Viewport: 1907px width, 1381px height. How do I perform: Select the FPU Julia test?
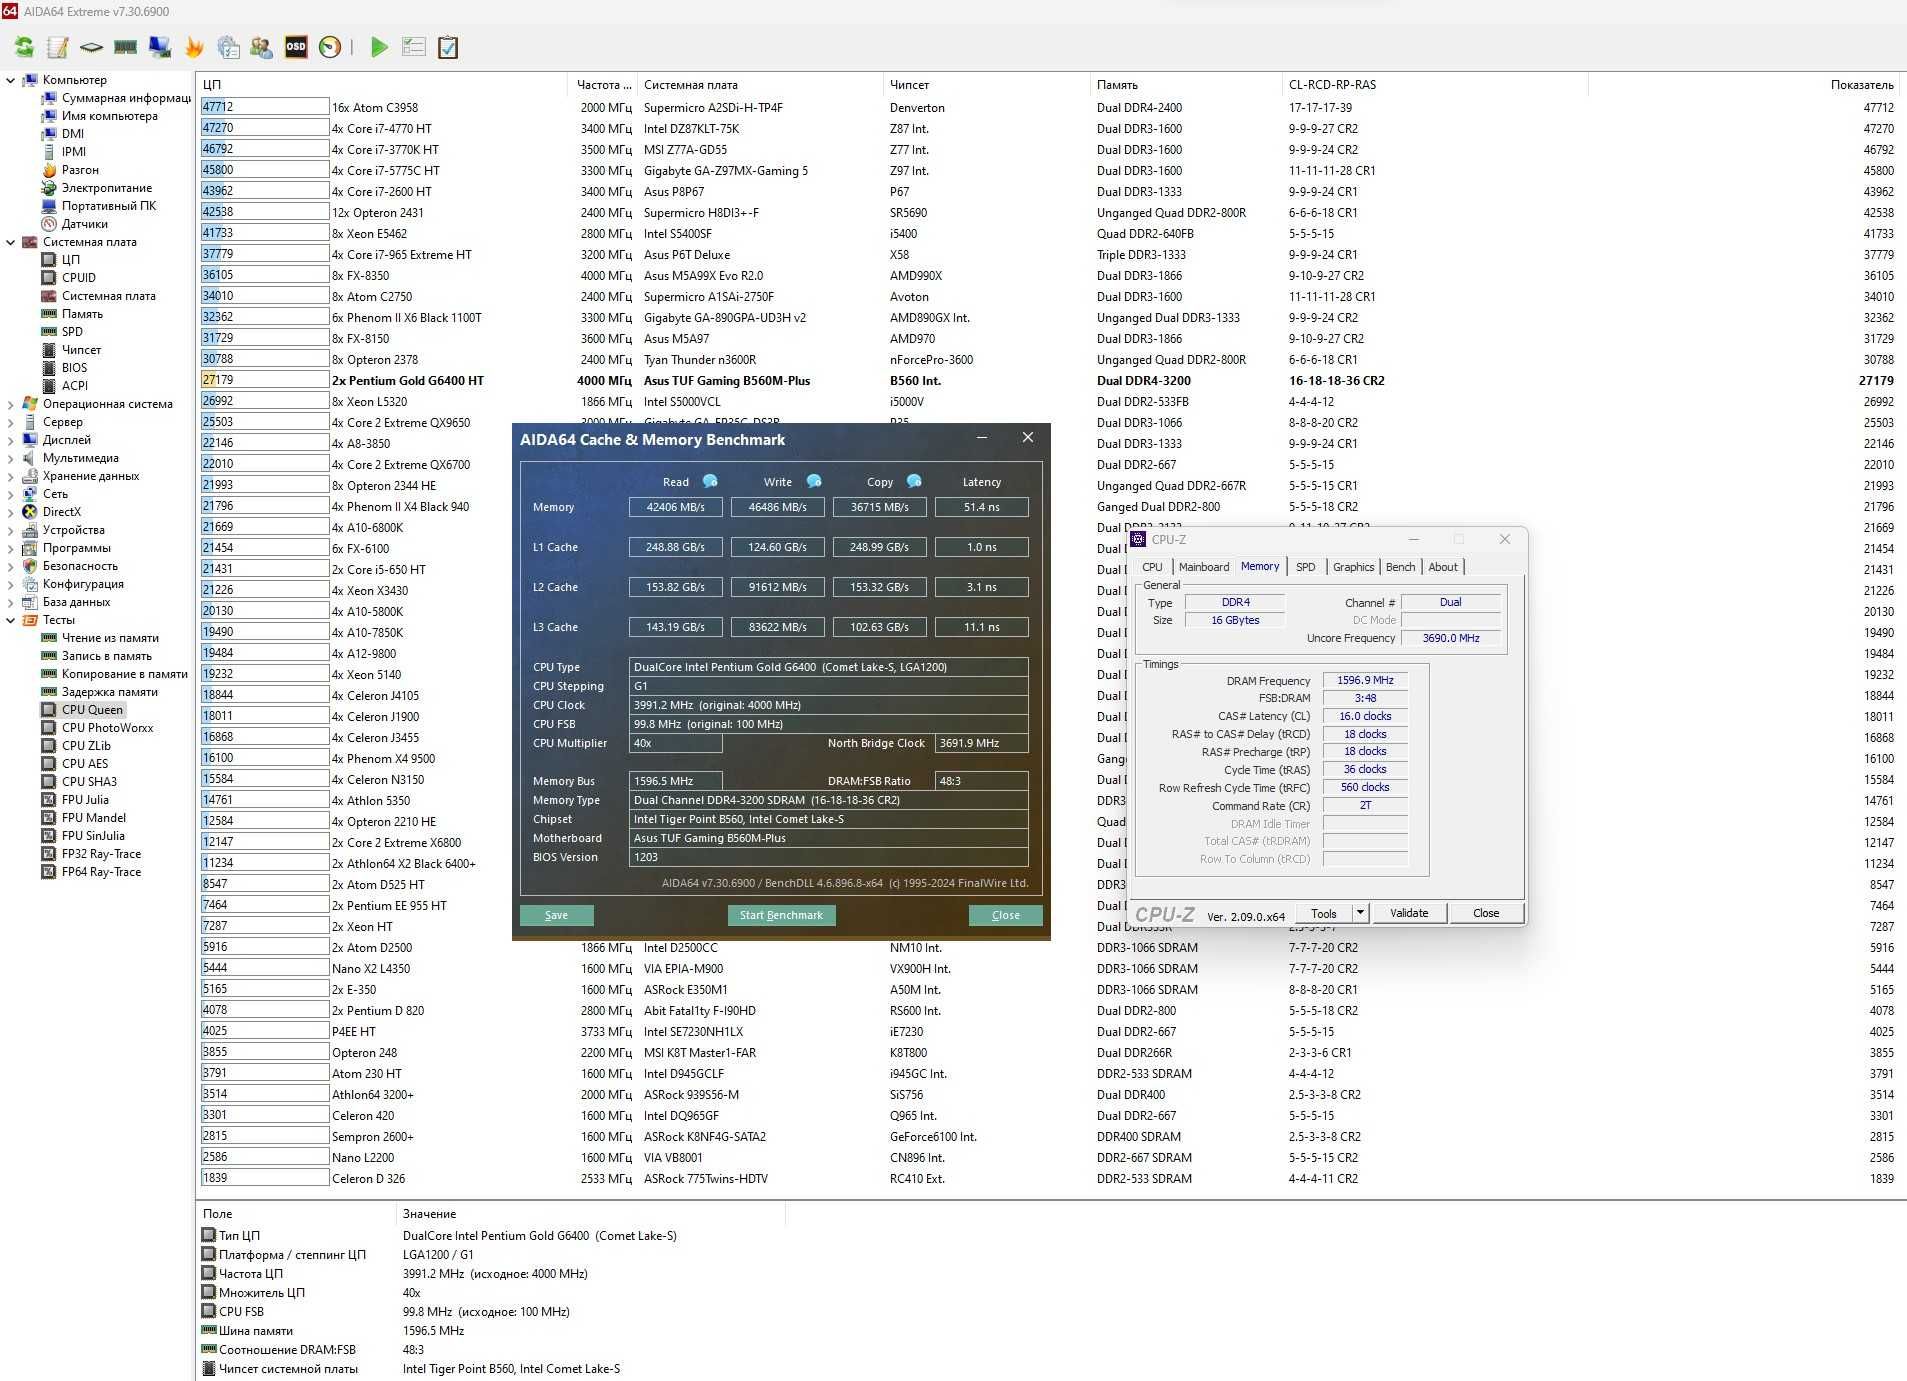[85, 800]
